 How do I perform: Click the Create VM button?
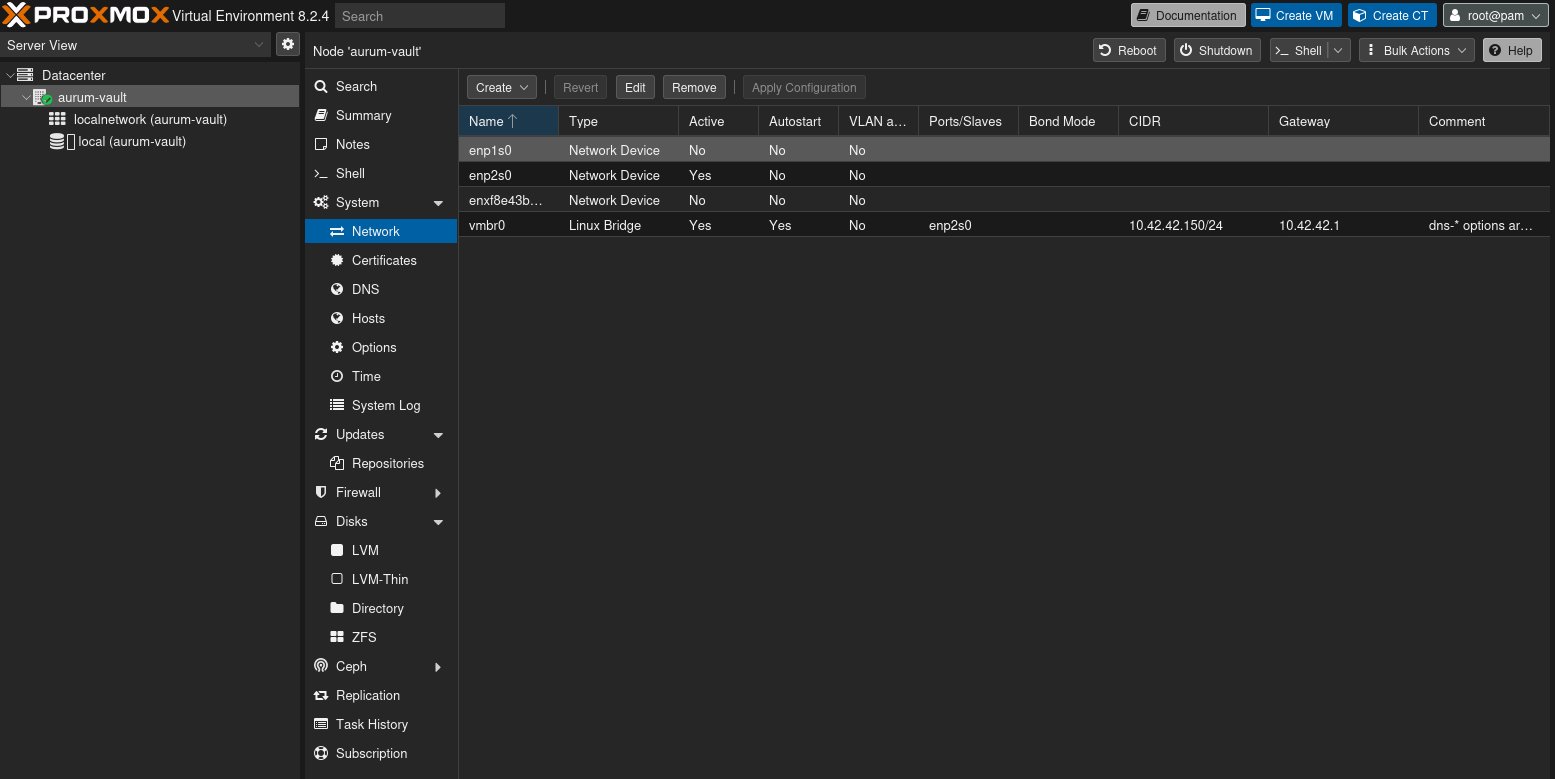1296,15
